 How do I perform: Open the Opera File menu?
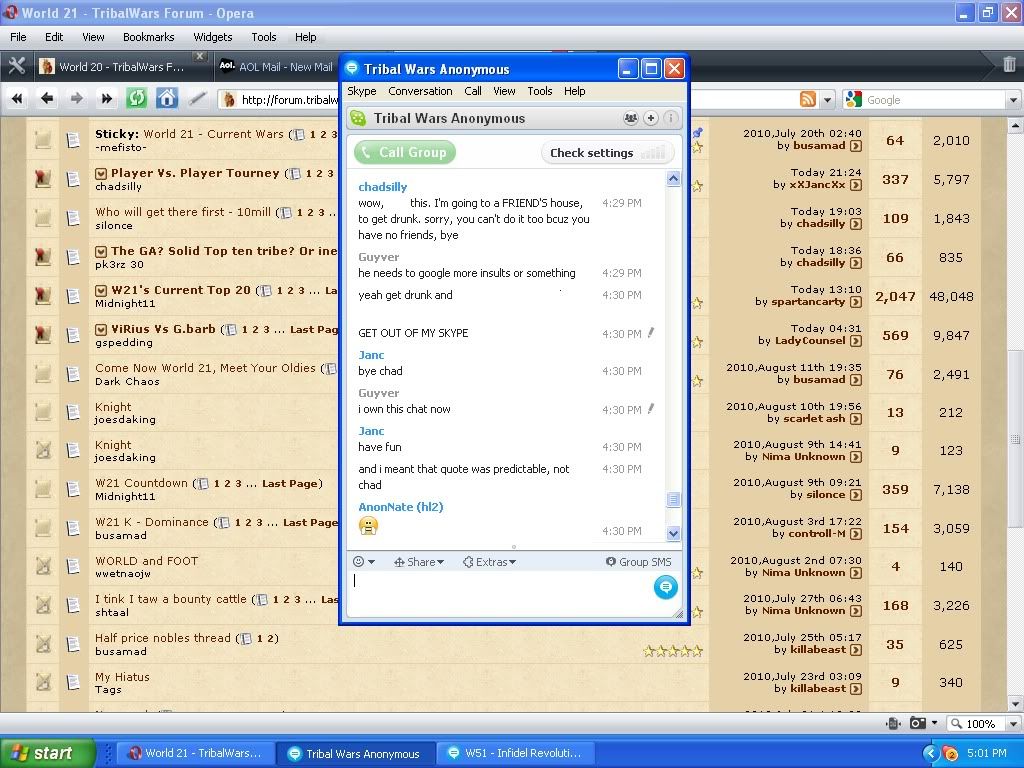click(x=18, y=37)
